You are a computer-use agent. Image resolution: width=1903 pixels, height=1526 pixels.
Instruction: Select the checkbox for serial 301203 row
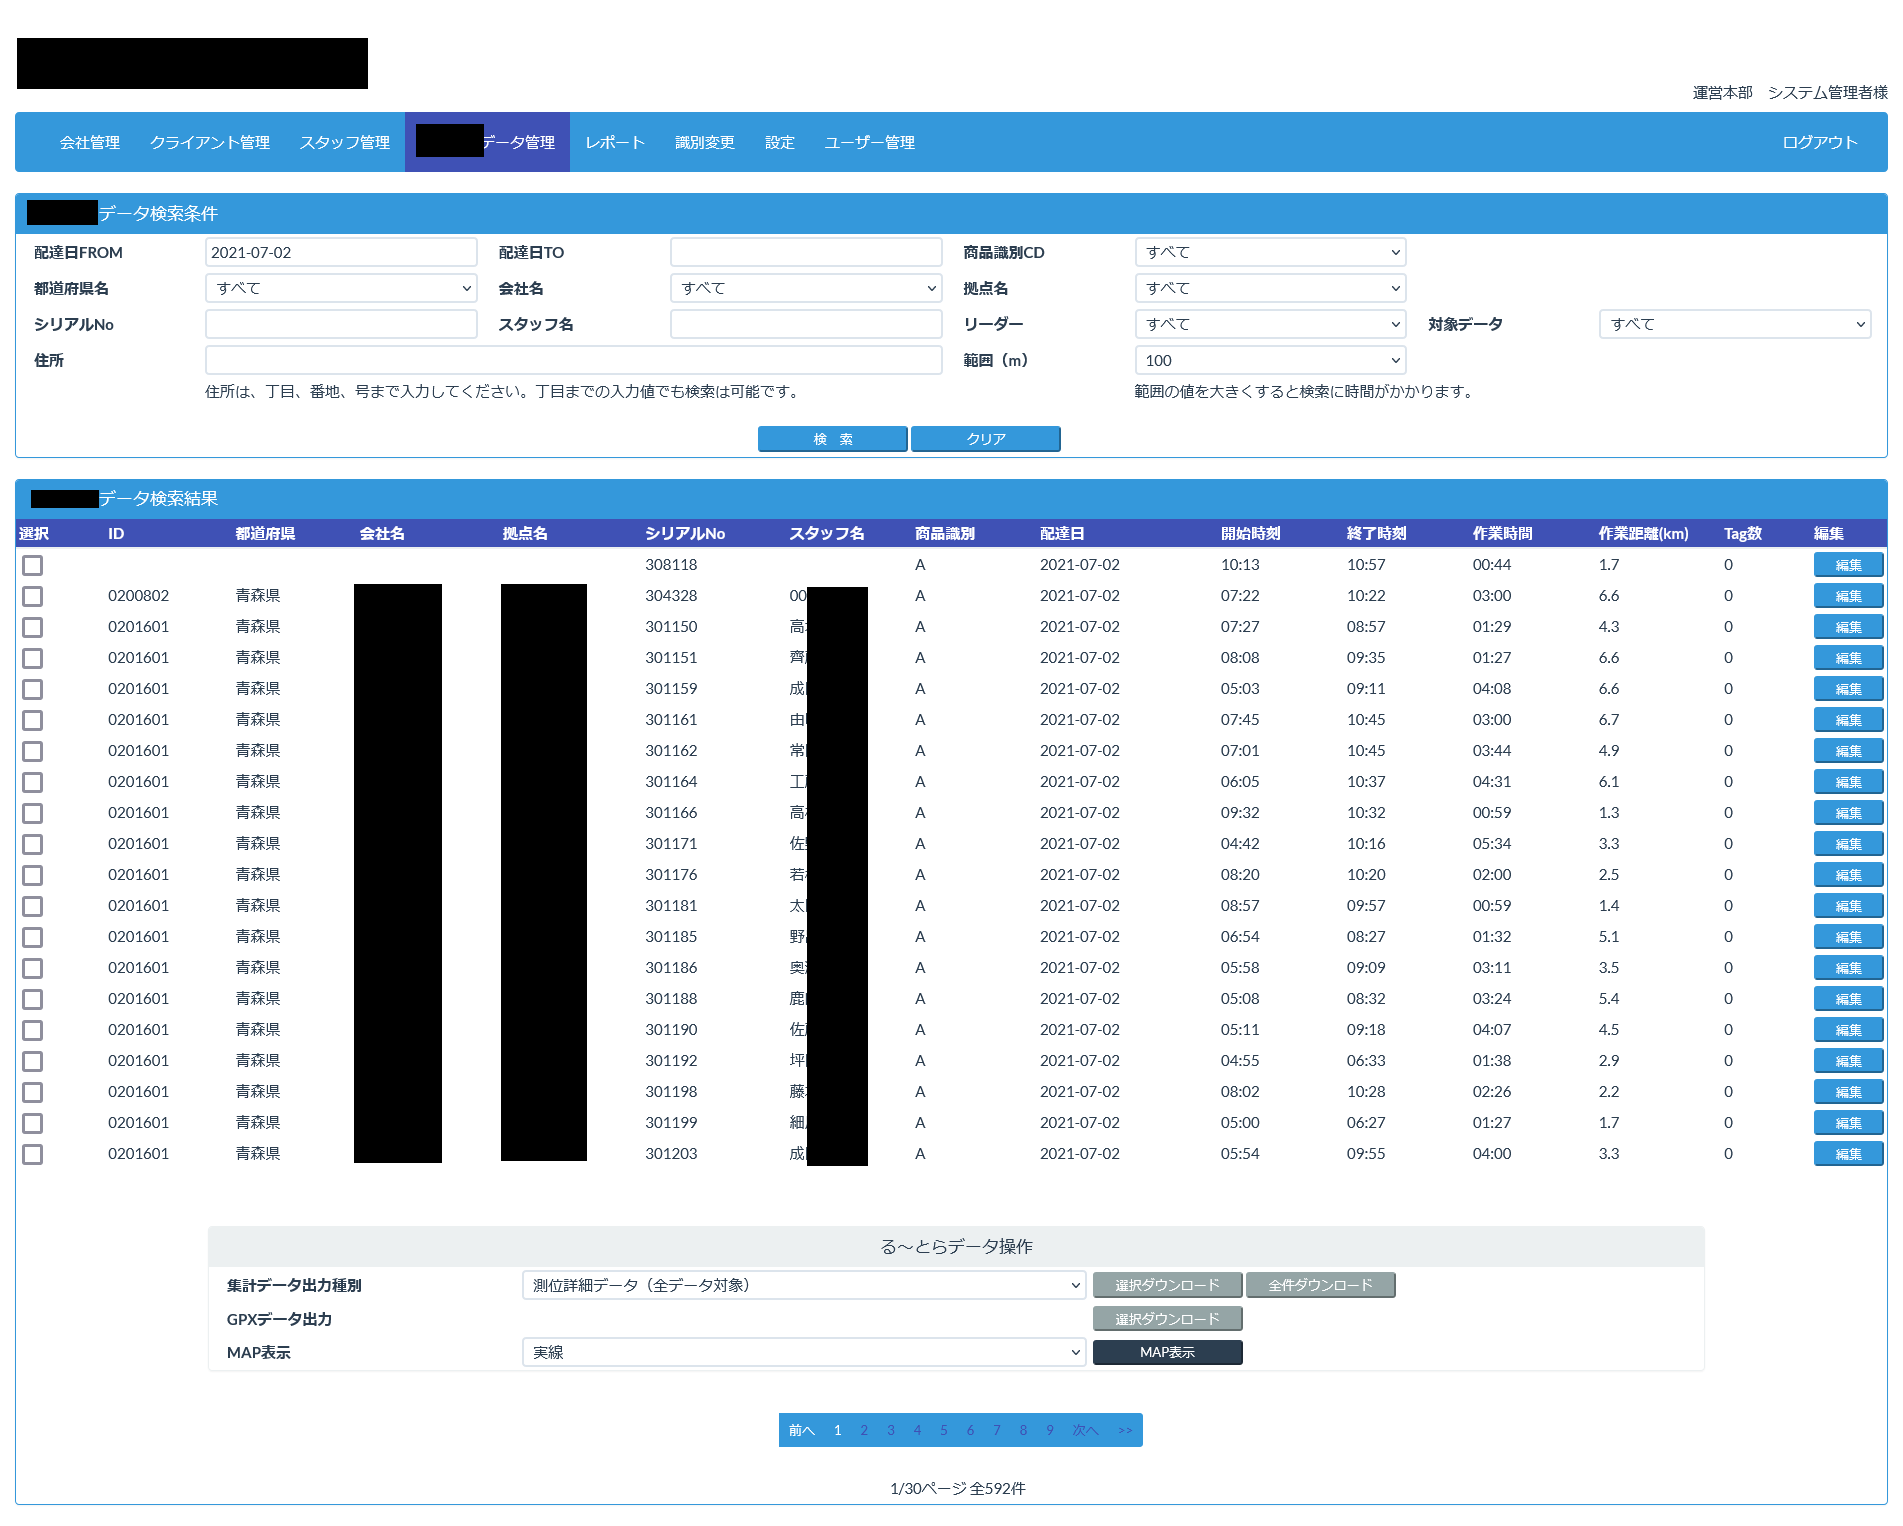click(x=33, y=1154)
